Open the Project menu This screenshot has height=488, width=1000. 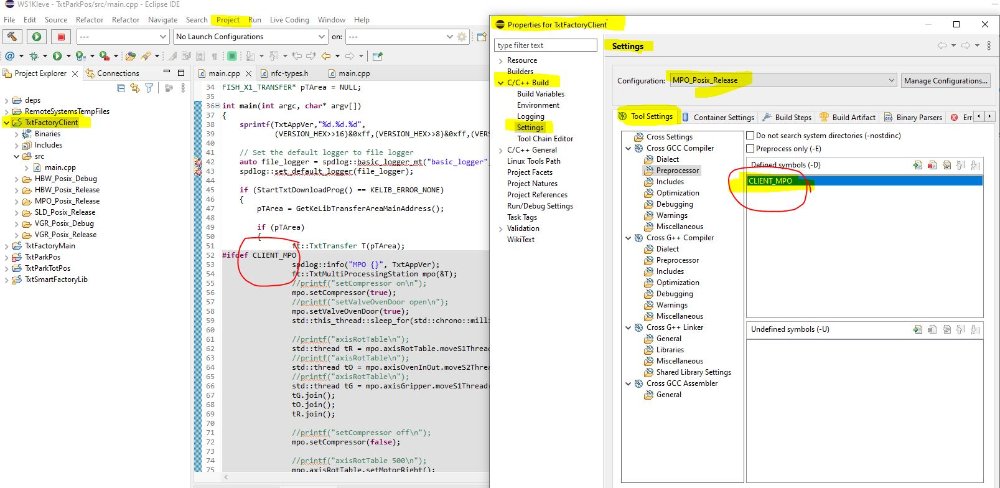(228, 20)
